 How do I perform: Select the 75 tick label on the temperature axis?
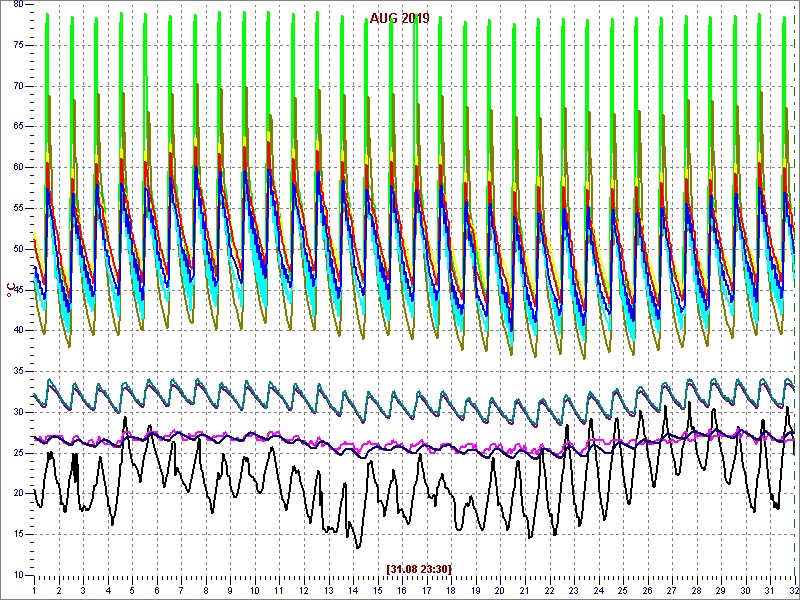click(x=18, y=45)
